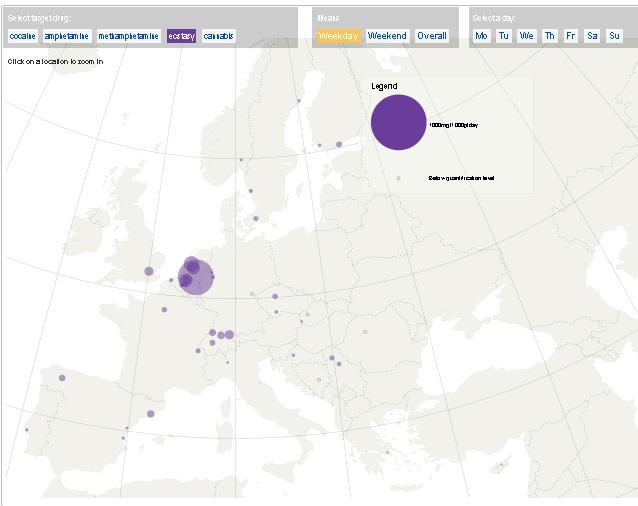
Task: Pick Tuesday (Tu) day button
Action: coord(504,36)
